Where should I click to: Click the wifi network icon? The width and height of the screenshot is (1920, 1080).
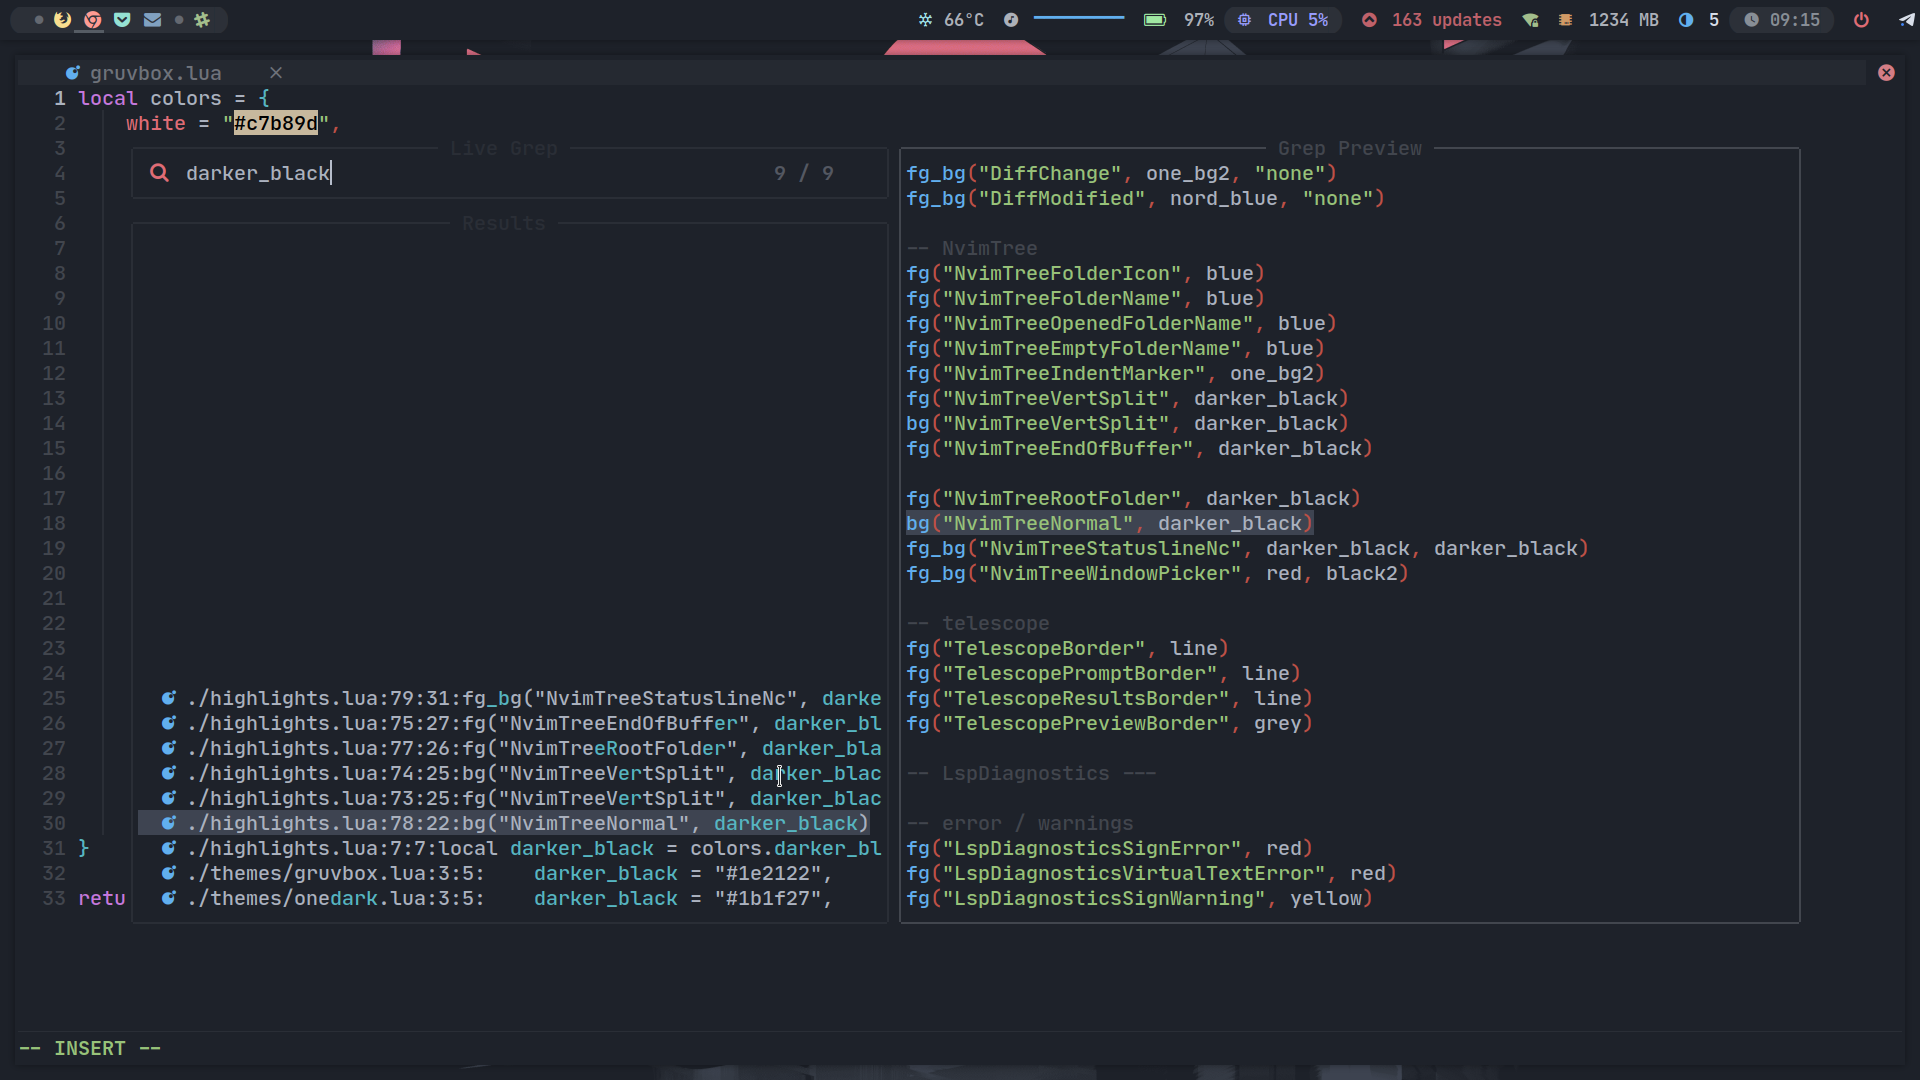point(1530,19)
